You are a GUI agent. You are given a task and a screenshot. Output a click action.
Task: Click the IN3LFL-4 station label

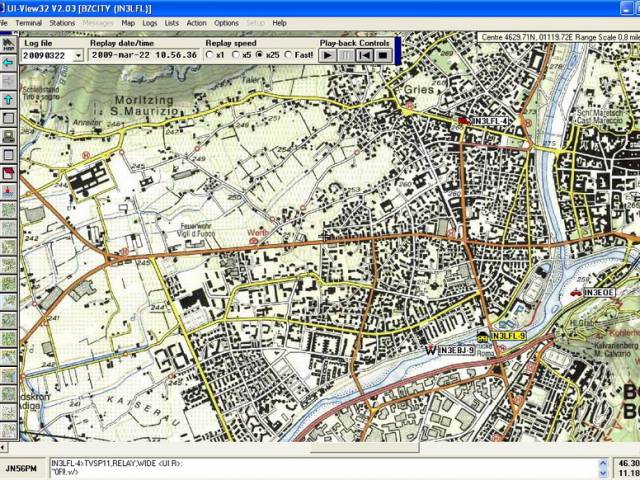490,121
